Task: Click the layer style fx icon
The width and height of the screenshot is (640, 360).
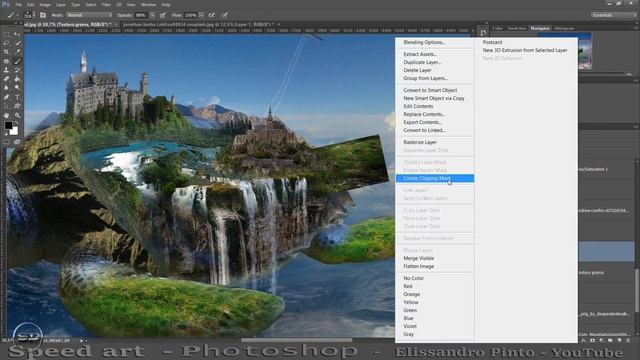Action: point(584,340)
